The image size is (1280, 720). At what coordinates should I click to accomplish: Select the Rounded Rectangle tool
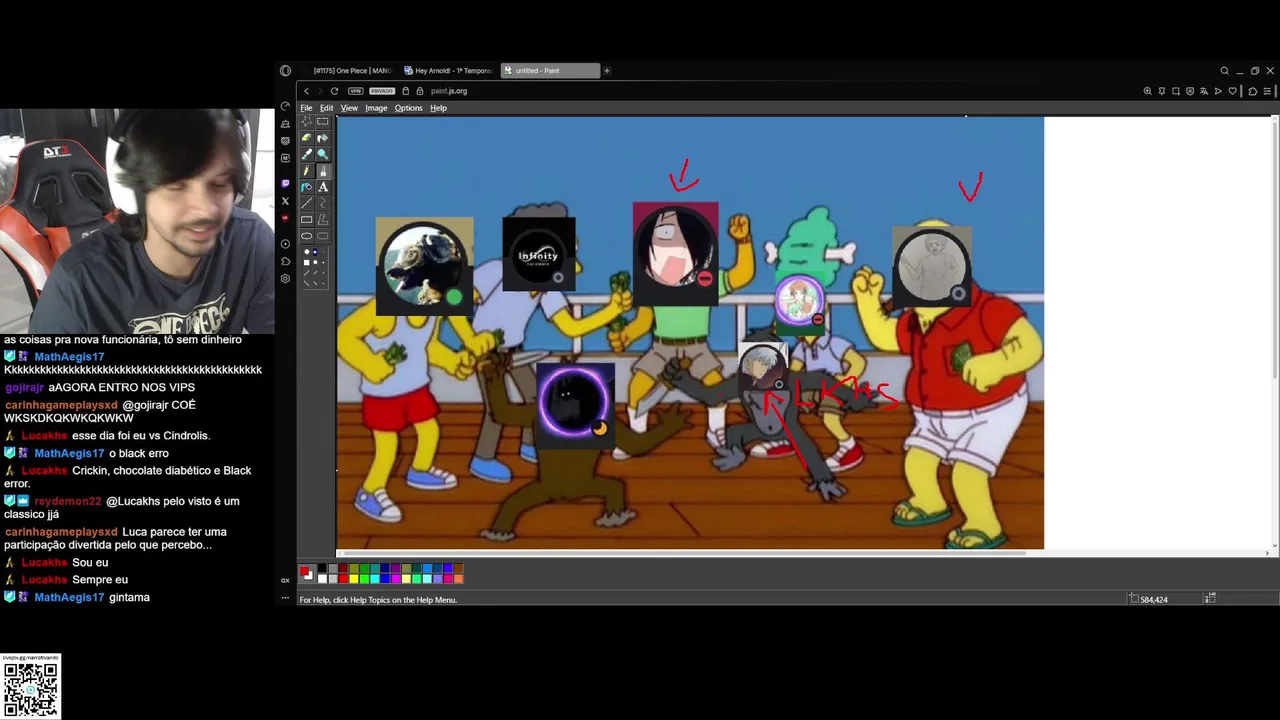(x=322, y=236)
